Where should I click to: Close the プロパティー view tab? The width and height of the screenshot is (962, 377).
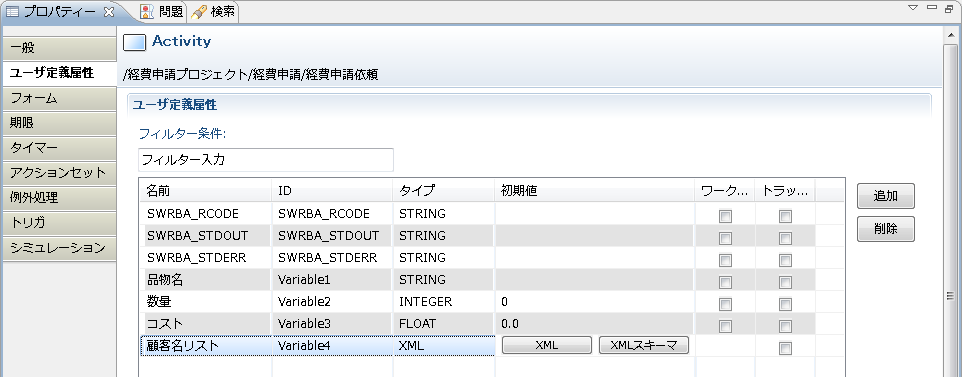click(x=109, y=12)
